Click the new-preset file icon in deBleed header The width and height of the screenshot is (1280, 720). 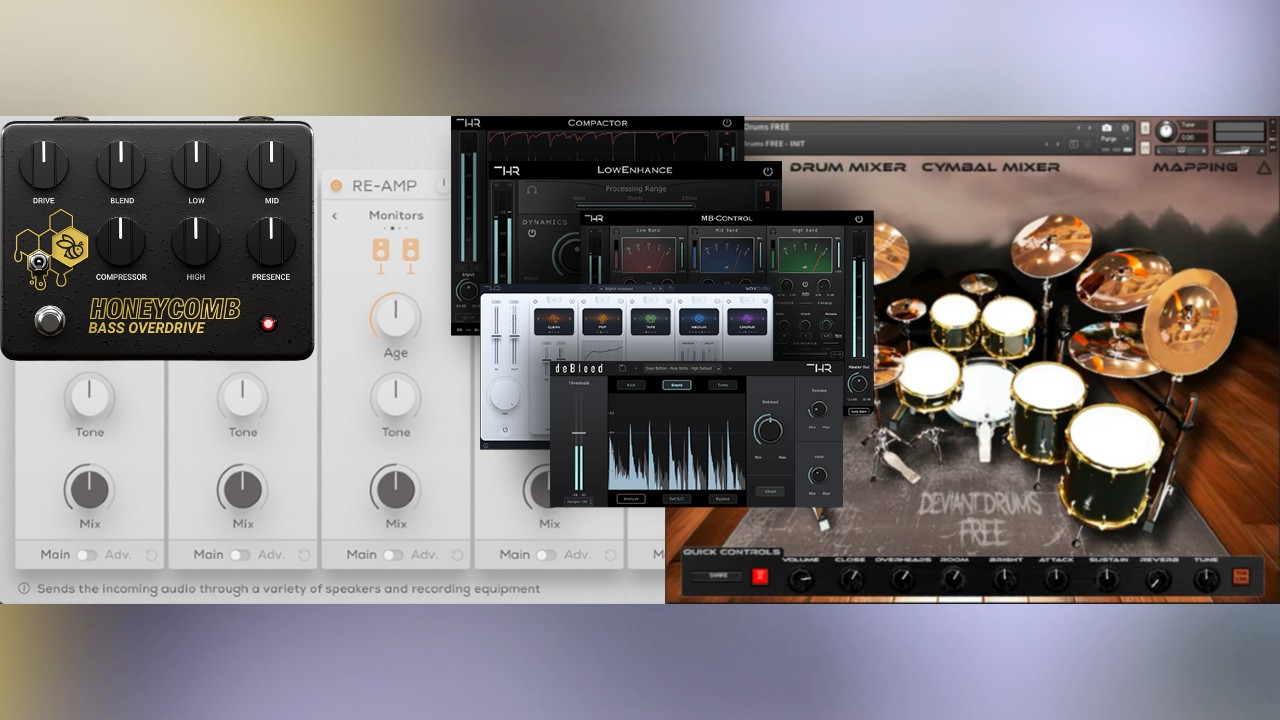622,368
